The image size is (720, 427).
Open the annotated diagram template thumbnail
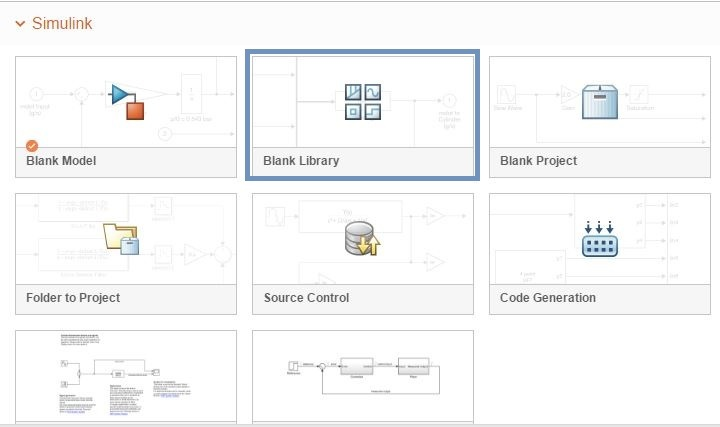[x=126, y=376]
